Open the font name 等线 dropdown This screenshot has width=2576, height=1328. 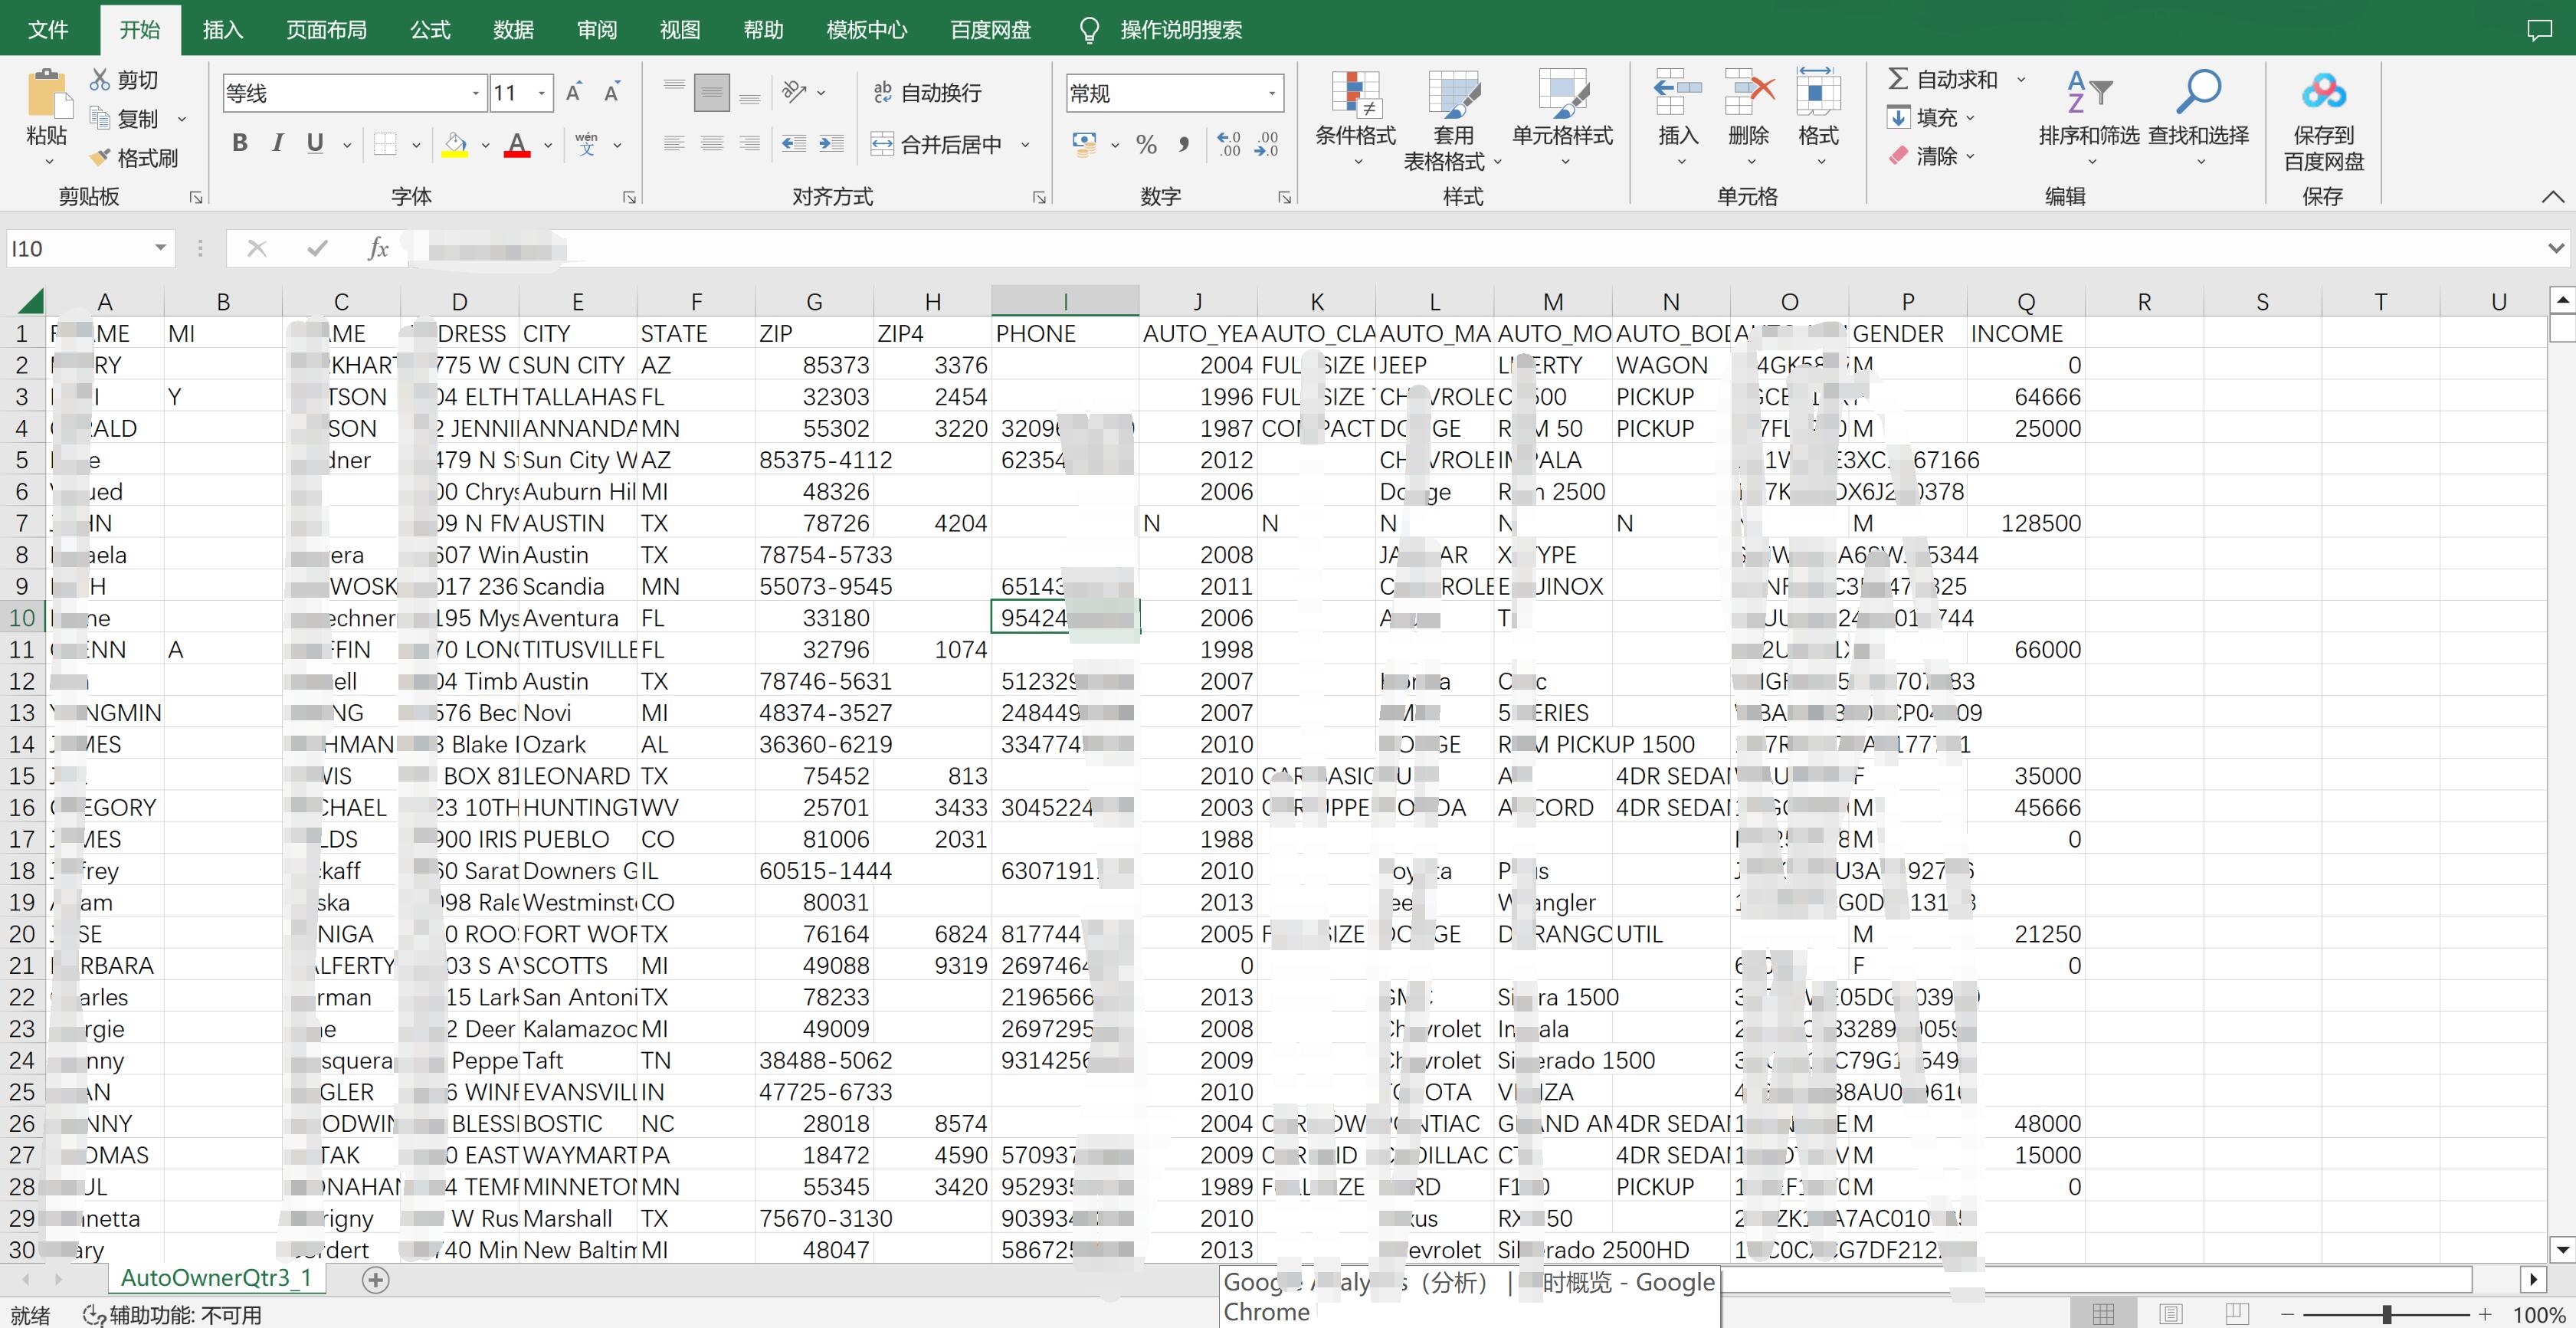[x=475, y=94]
